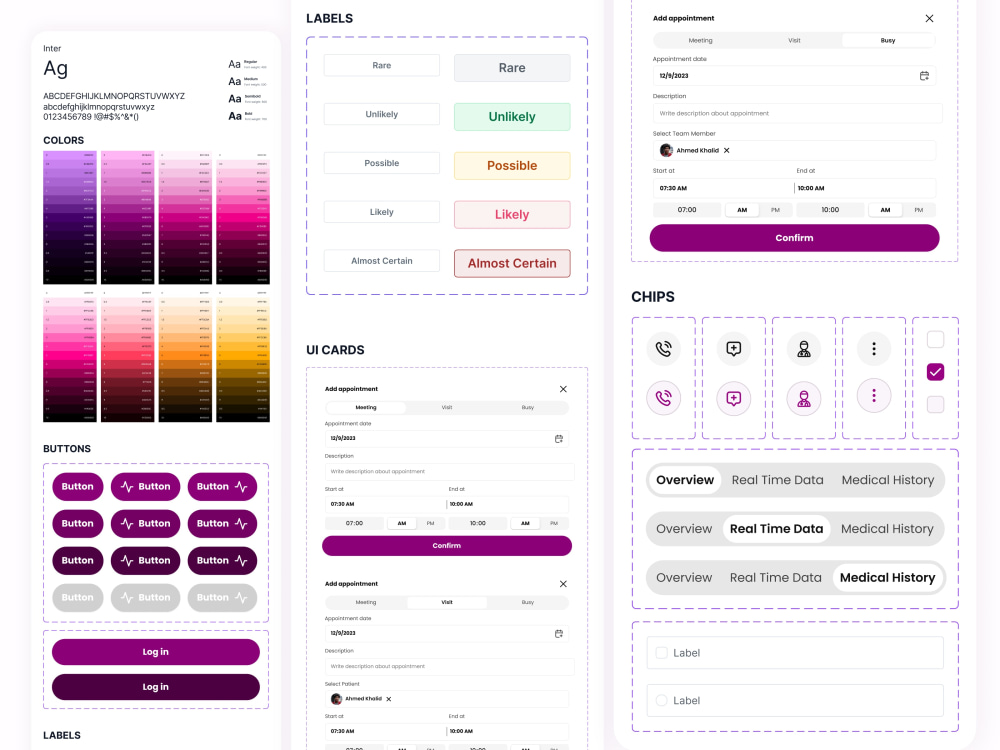Select PM for end time in Busy card
The image size is (1000, 750).
918,210
